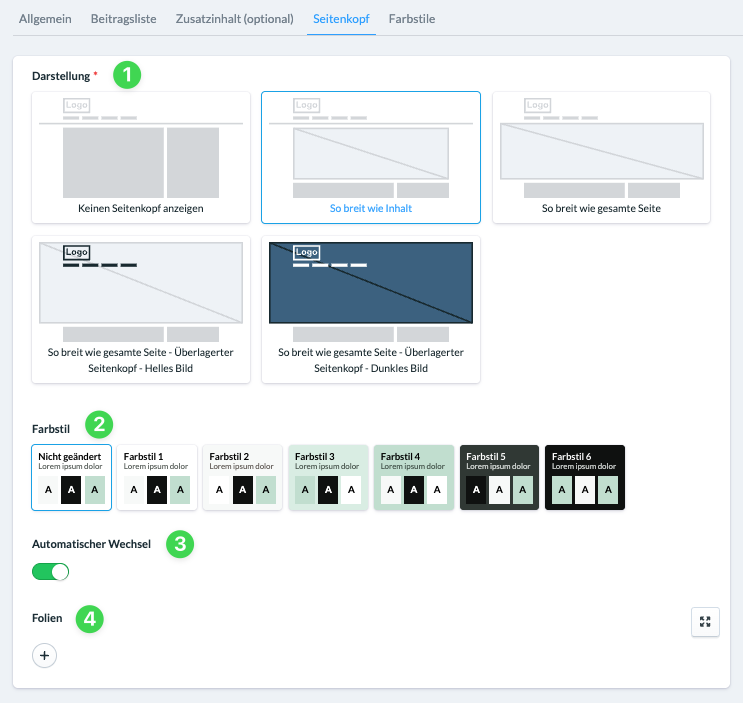Choose 'Keinen Seitenkopf anzeigen' layout
This screenshot has height=703, width=743.
pos(141,157)
